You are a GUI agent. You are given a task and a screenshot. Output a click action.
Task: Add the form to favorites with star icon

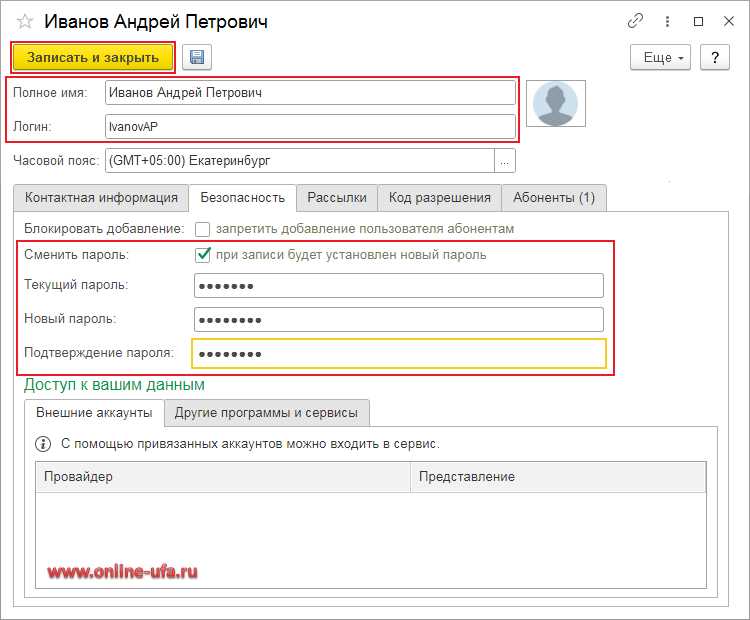[x=24, y=22]
